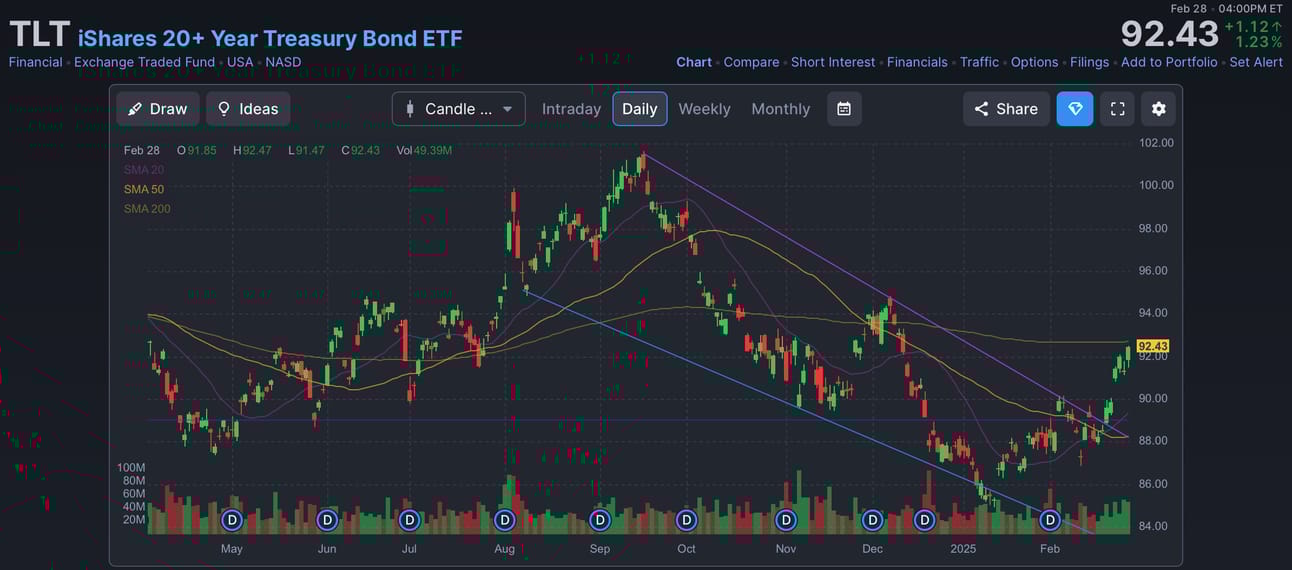Viewport: 1292px width, 570px height.
Task: Click the dividend marker near Dec
Action: 873,520
